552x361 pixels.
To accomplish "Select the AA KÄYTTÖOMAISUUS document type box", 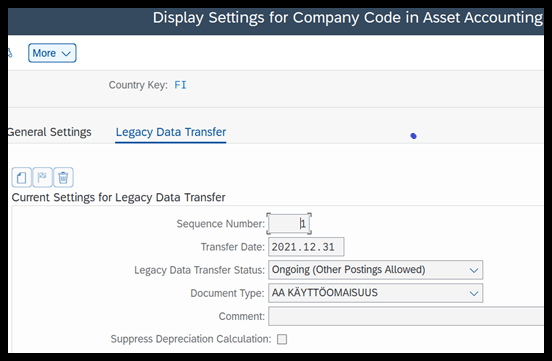I will point(375,293).
